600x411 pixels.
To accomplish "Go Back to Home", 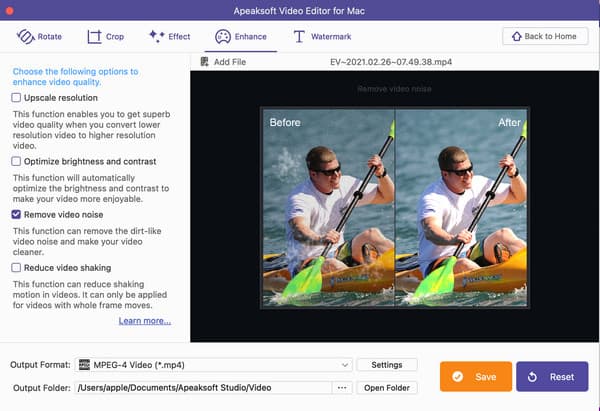I will point(545,36).
